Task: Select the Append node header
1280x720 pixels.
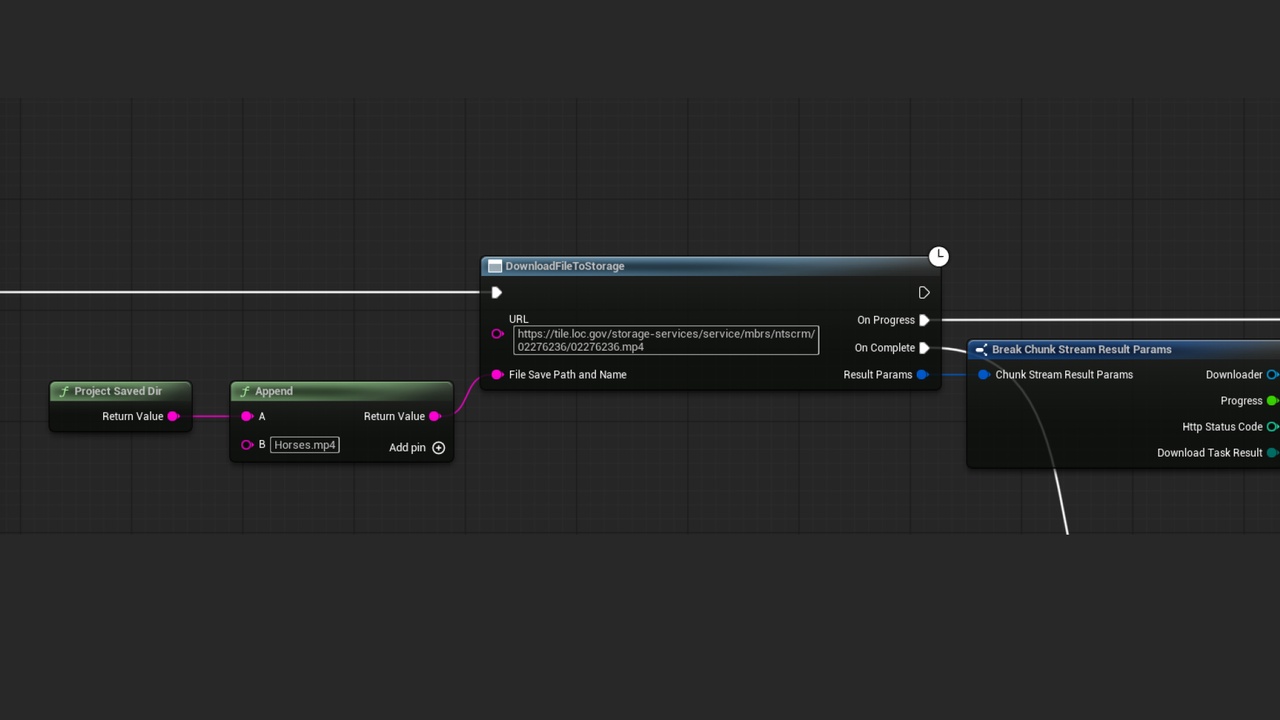Action: [x=342, y=391]
